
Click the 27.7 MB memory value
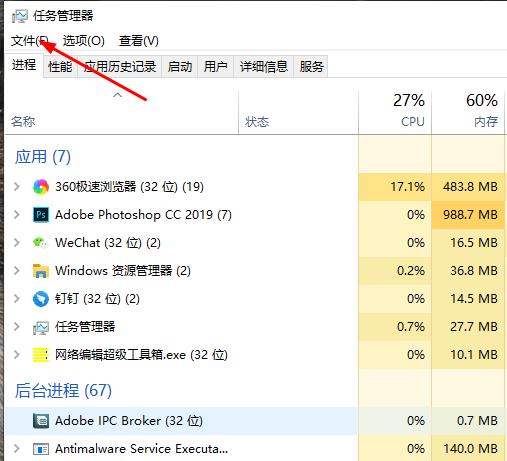(x=474, y=327)
